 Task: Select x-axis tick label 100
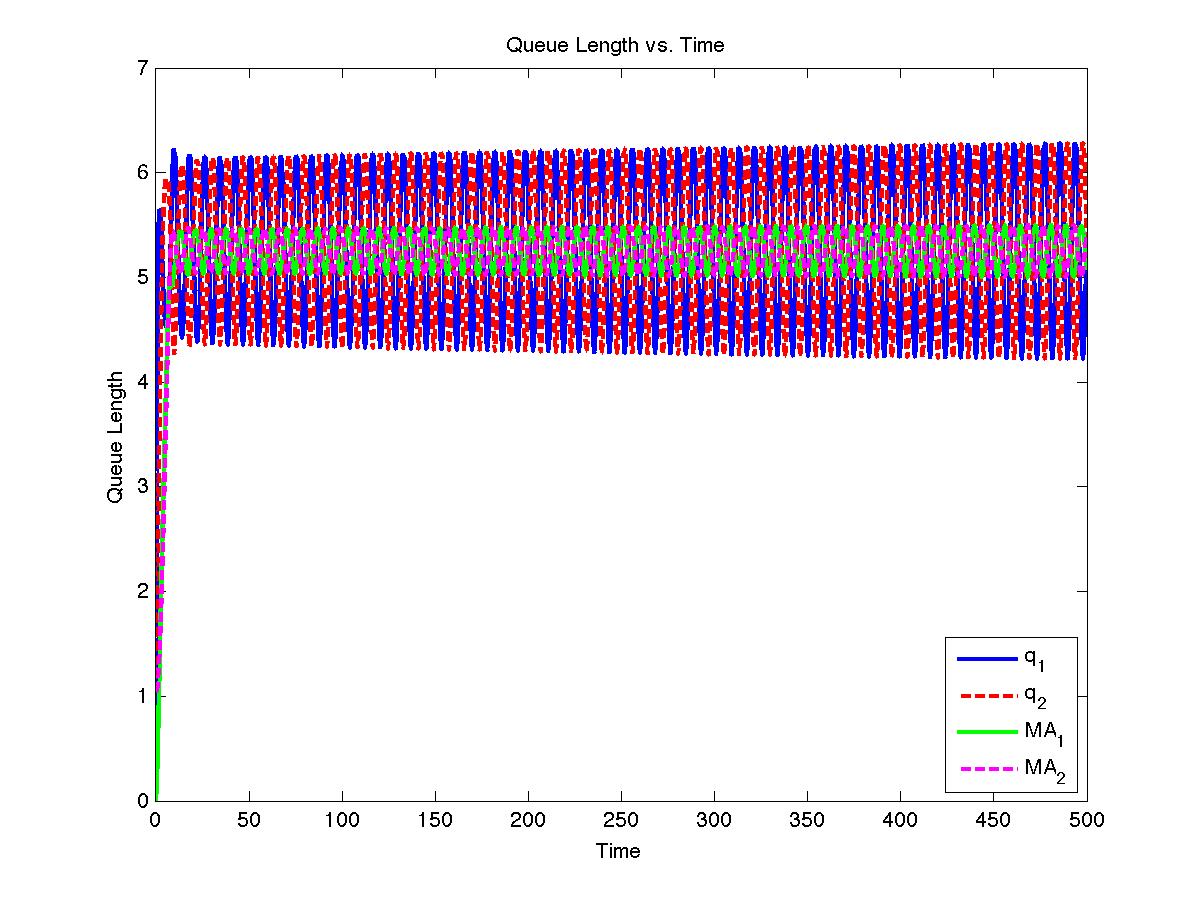(x=342, y=819)
